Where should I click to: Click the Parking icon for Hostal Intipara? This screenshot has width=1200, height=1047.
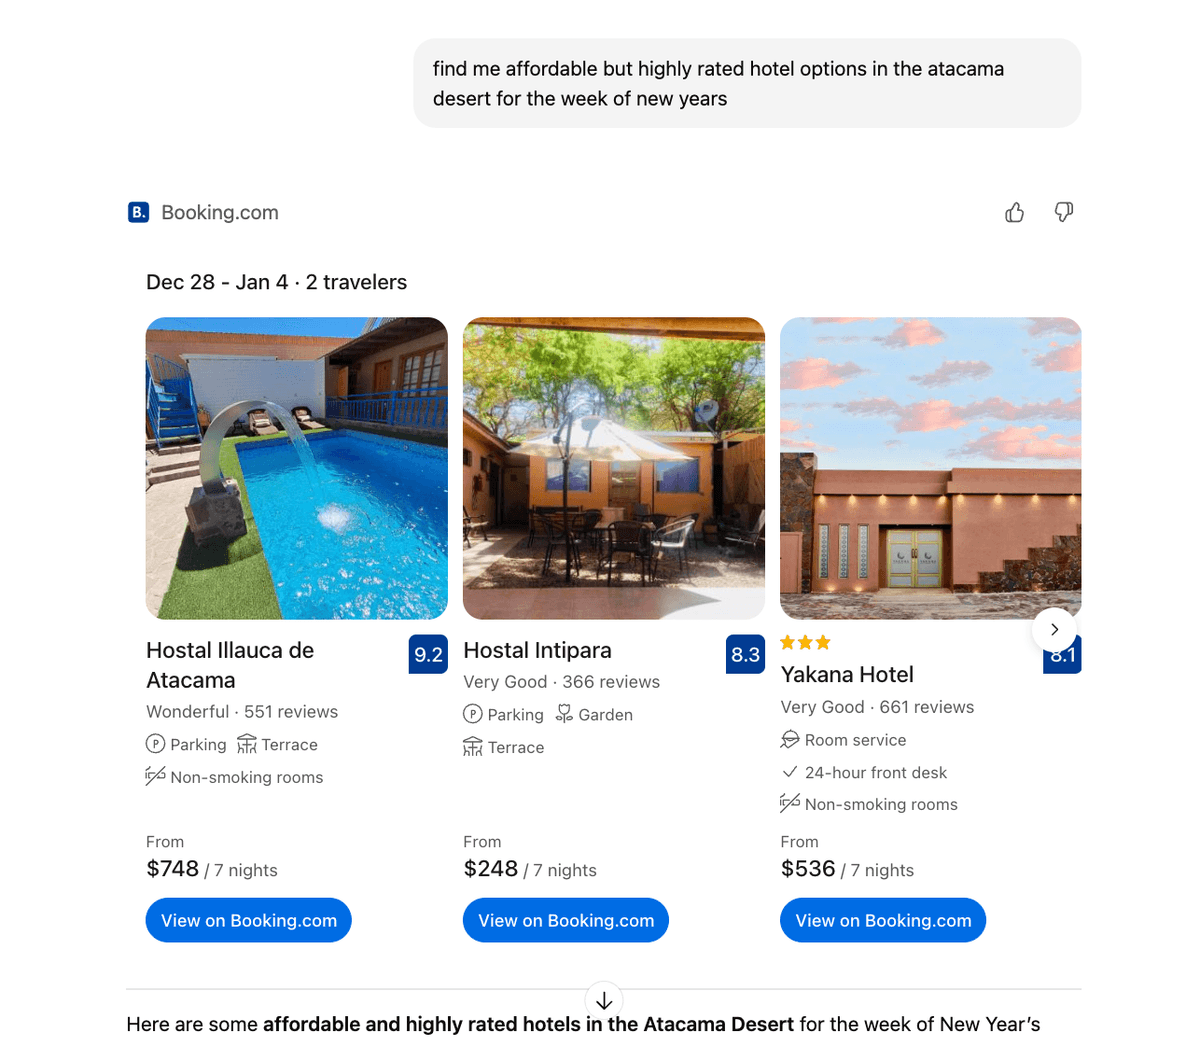[471, 714]
